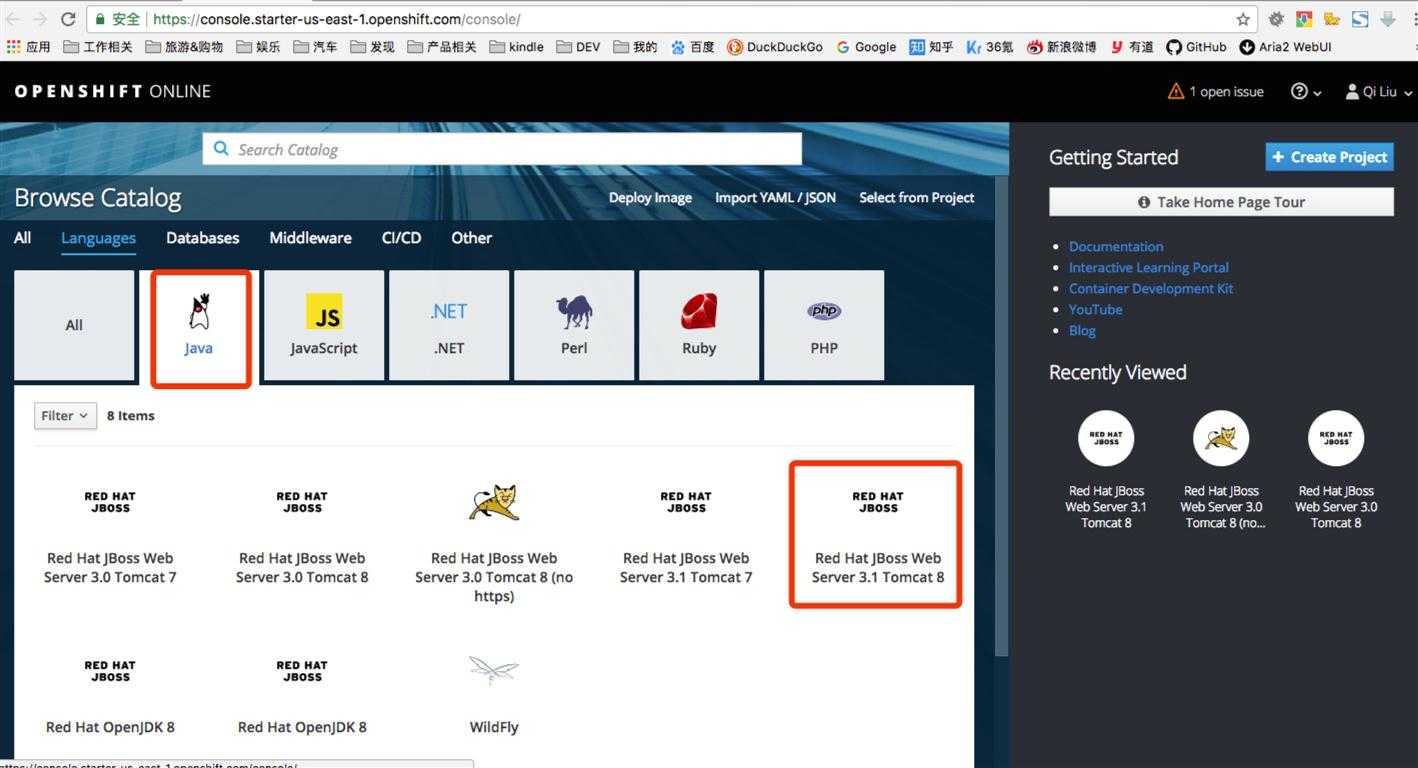Viewport: 1418px width, 768px height.
Task: Open recently viewed Tomcat 8 (no... item
Action: (x=1221, y=470)
